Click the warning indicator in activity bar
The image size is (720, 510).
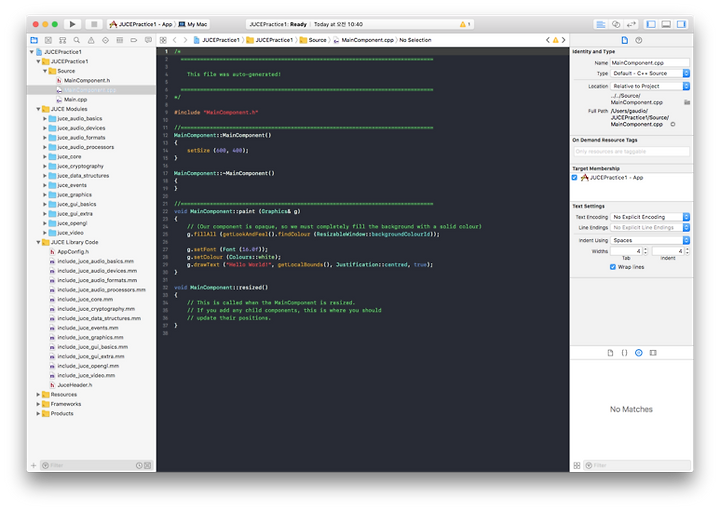465,24
